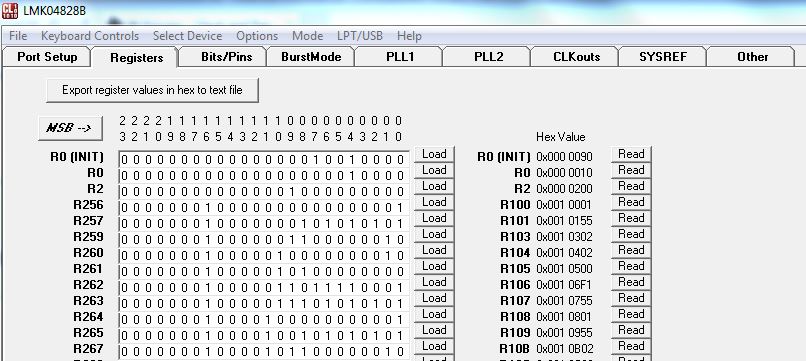Select hex value 0x001 0B02
The image size is (806, 361).
[564, 349]
